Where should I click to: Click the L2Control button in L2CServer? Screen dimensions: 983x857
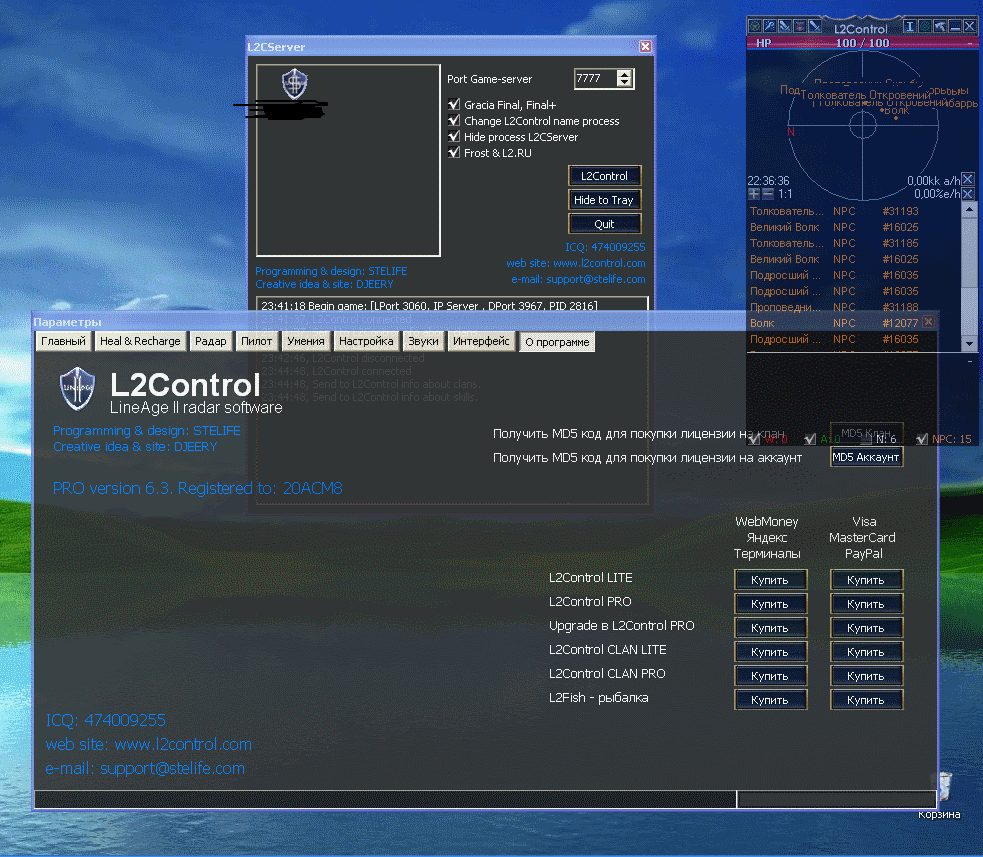[x=604, y=176]
